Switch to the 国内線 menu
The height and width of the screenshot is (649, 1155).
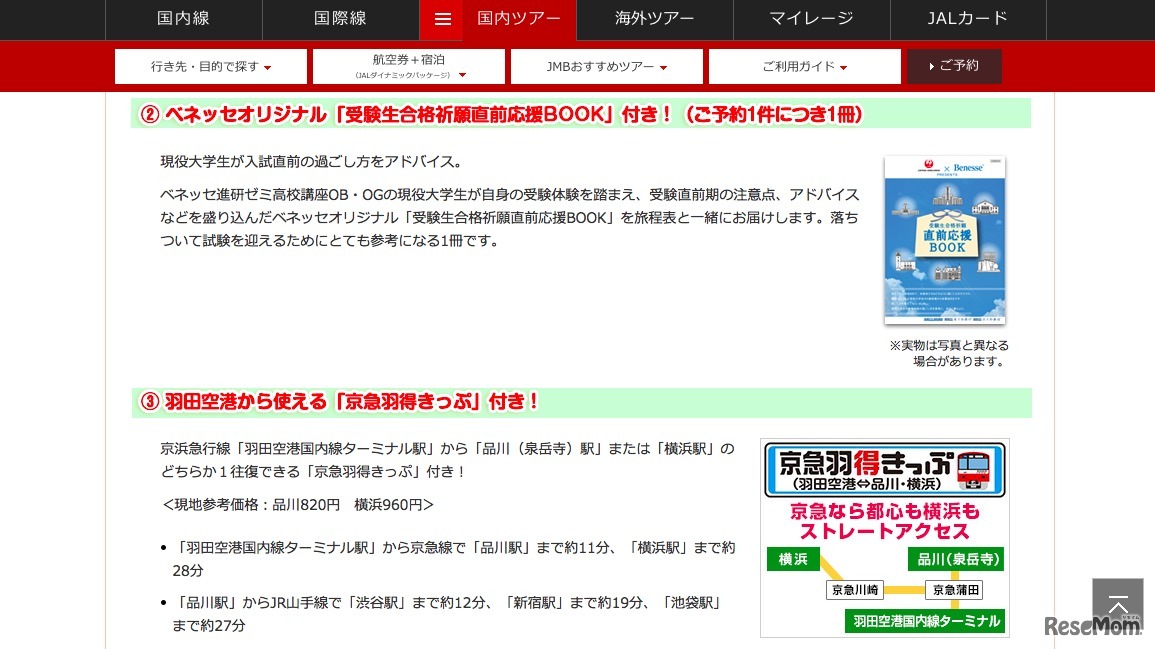tap(183, 18)
